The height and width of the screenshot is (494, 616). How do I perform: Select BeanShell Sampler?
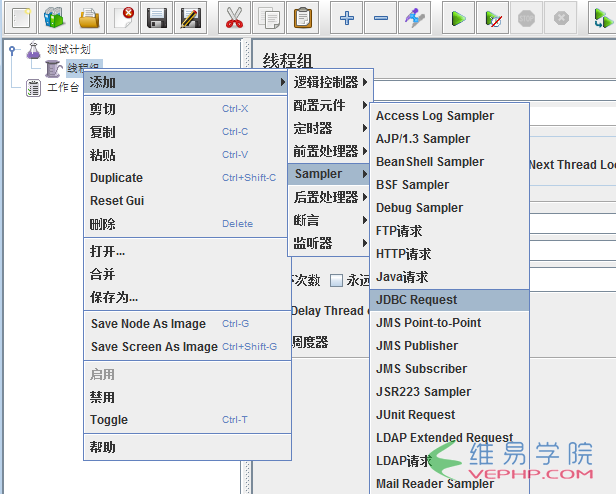point(449,162)
